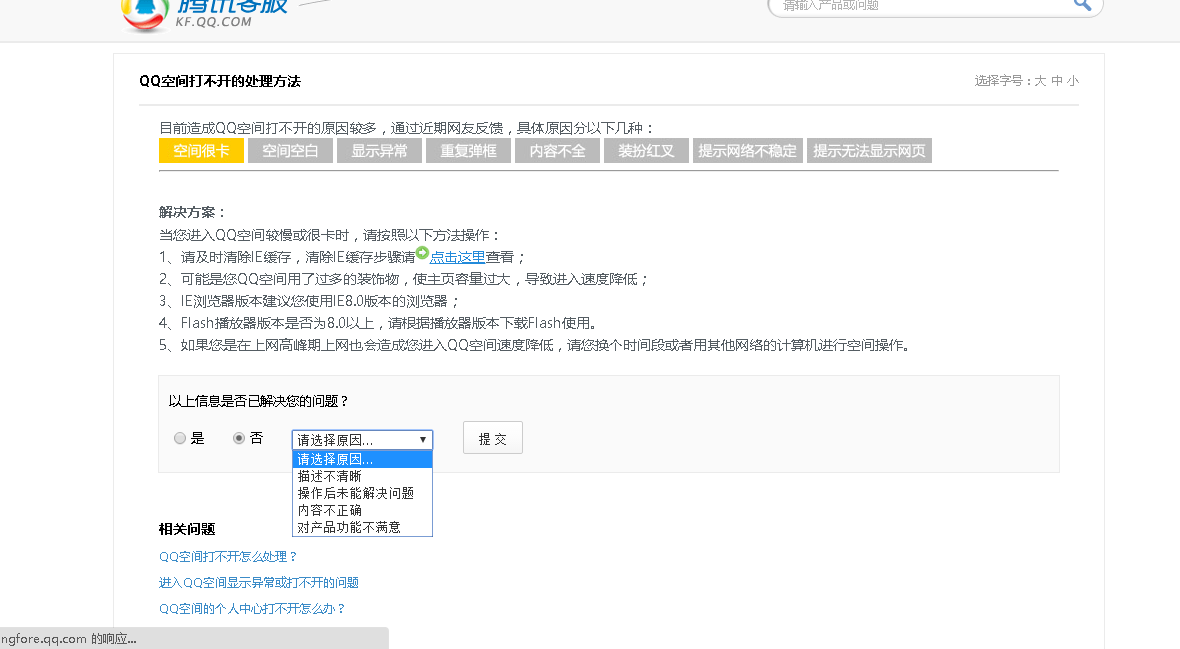This screenshot has width=1180, height=649.
Task: Choose 对产品功能不满意 from the dropdown list
Action: click(362, 527)
